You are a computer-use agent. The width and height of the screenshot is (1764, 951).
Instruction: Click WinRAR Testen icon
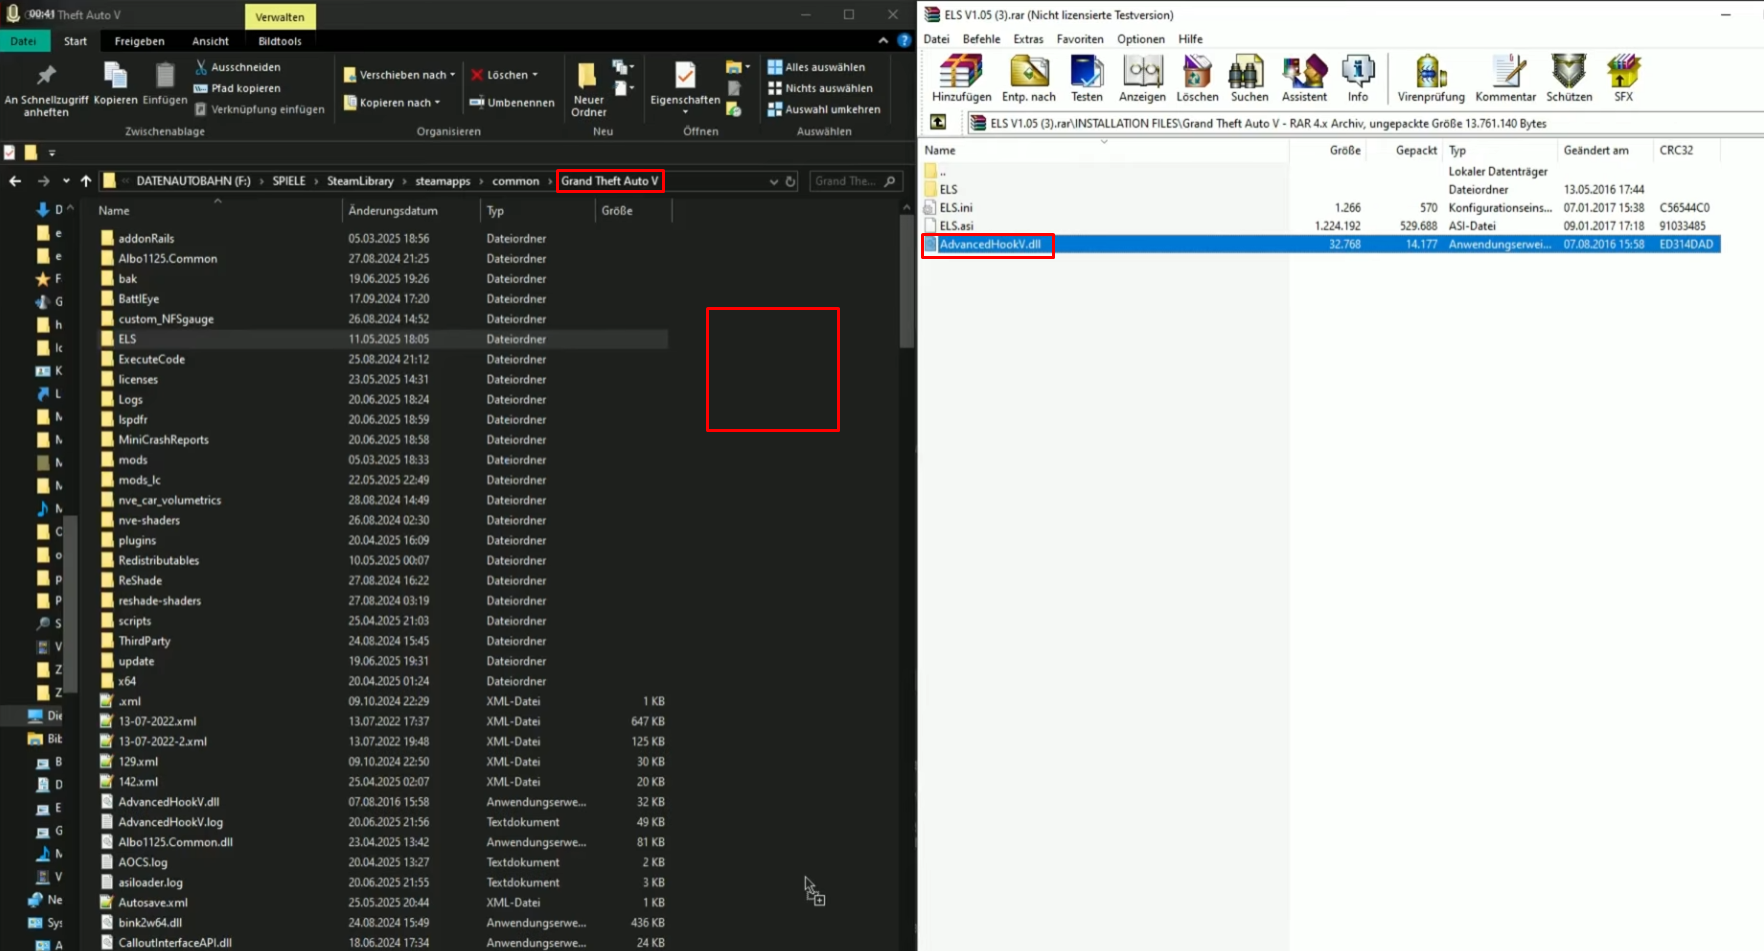click(1087, 79)
